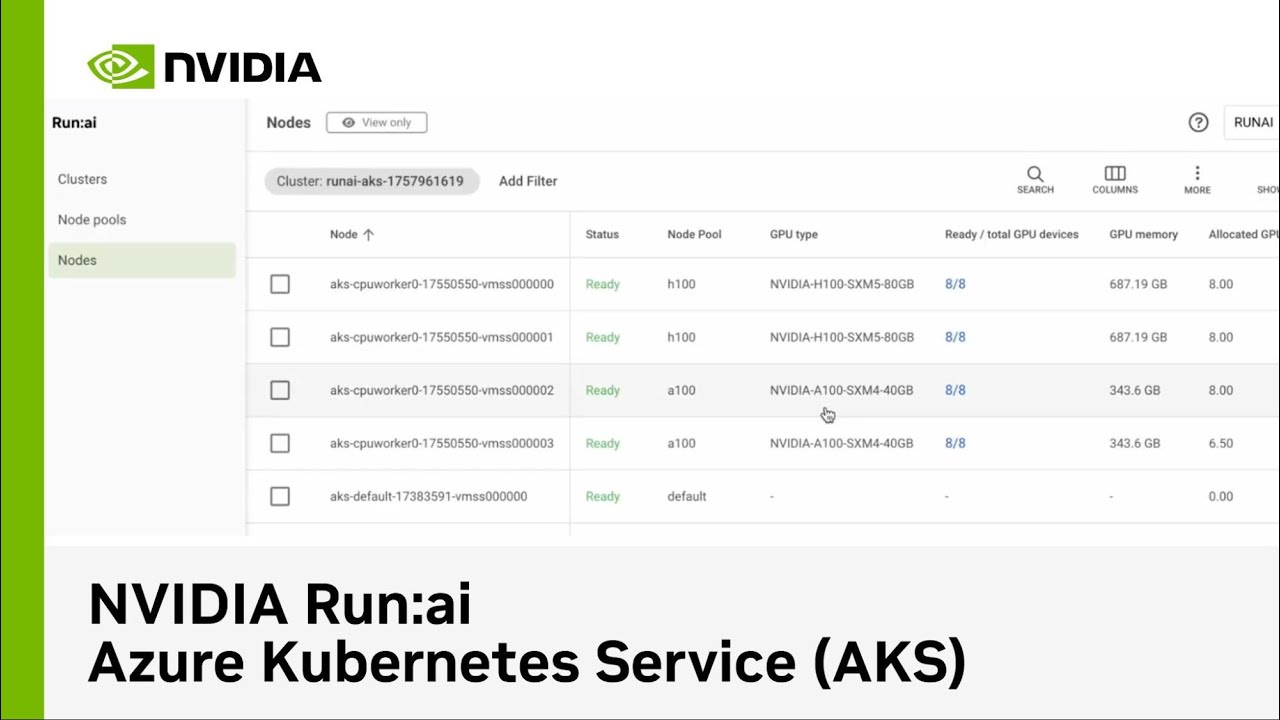Click the GPU type column header
This screenshot has height=720, width=1280.
(794, 234)
